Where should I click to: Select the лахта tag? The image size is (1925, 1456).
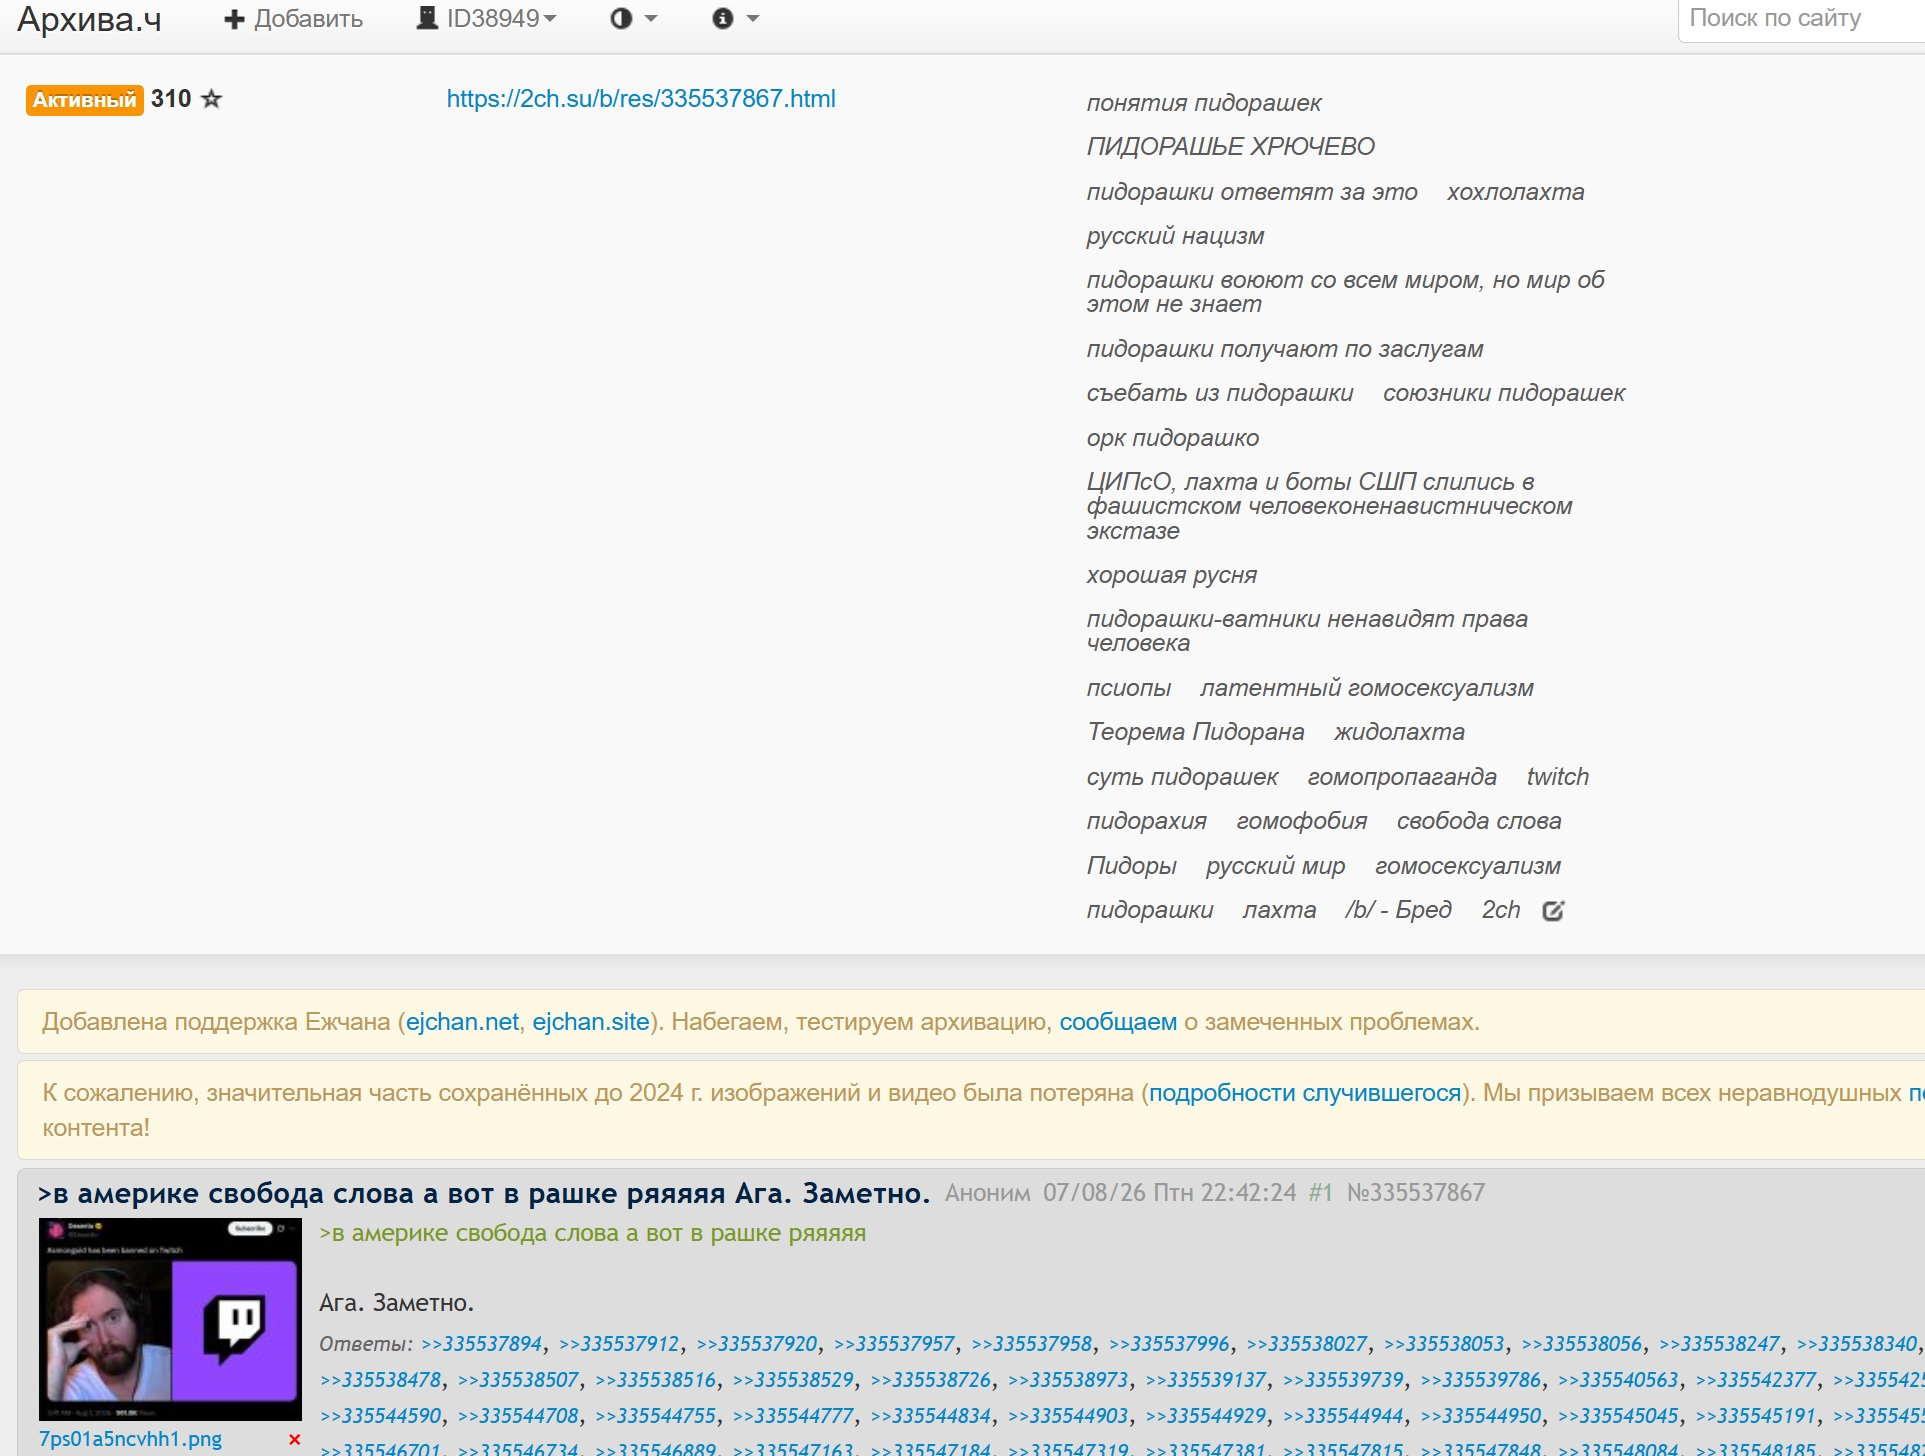[1280, 910]
